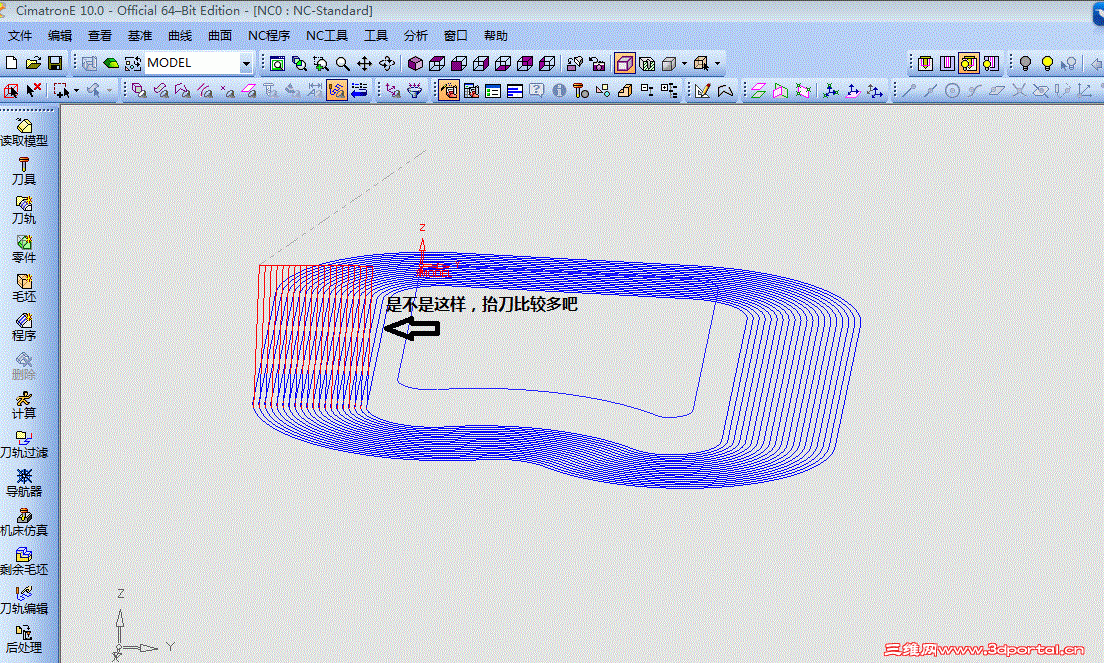Open the 帮助 menu
Viewport: 1104px width, 663px height.
coord(495,36)
